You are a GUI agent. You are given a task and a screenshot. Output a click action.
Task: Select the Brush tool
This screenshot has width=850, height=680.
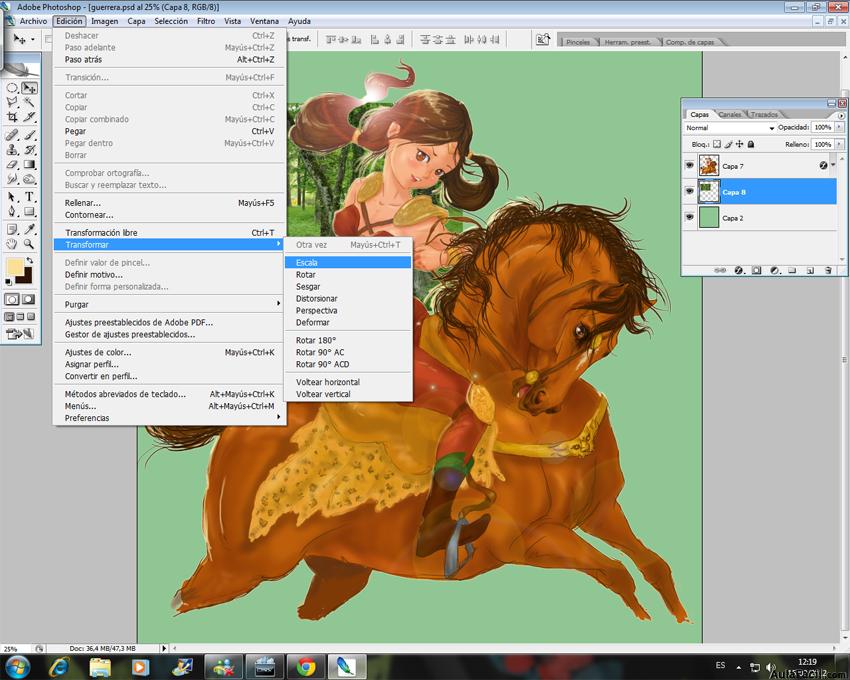[29, 135]
